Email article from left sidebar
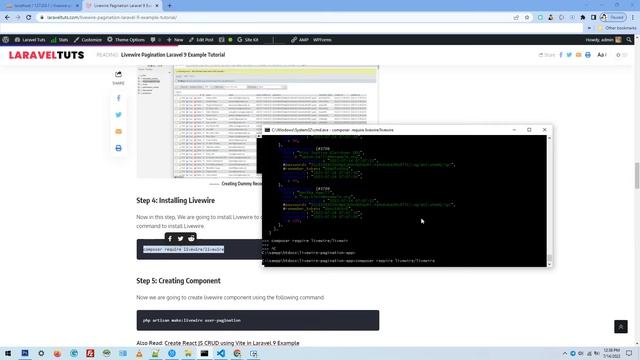This screenshot has width=640, height=360. tap(118, 131)
